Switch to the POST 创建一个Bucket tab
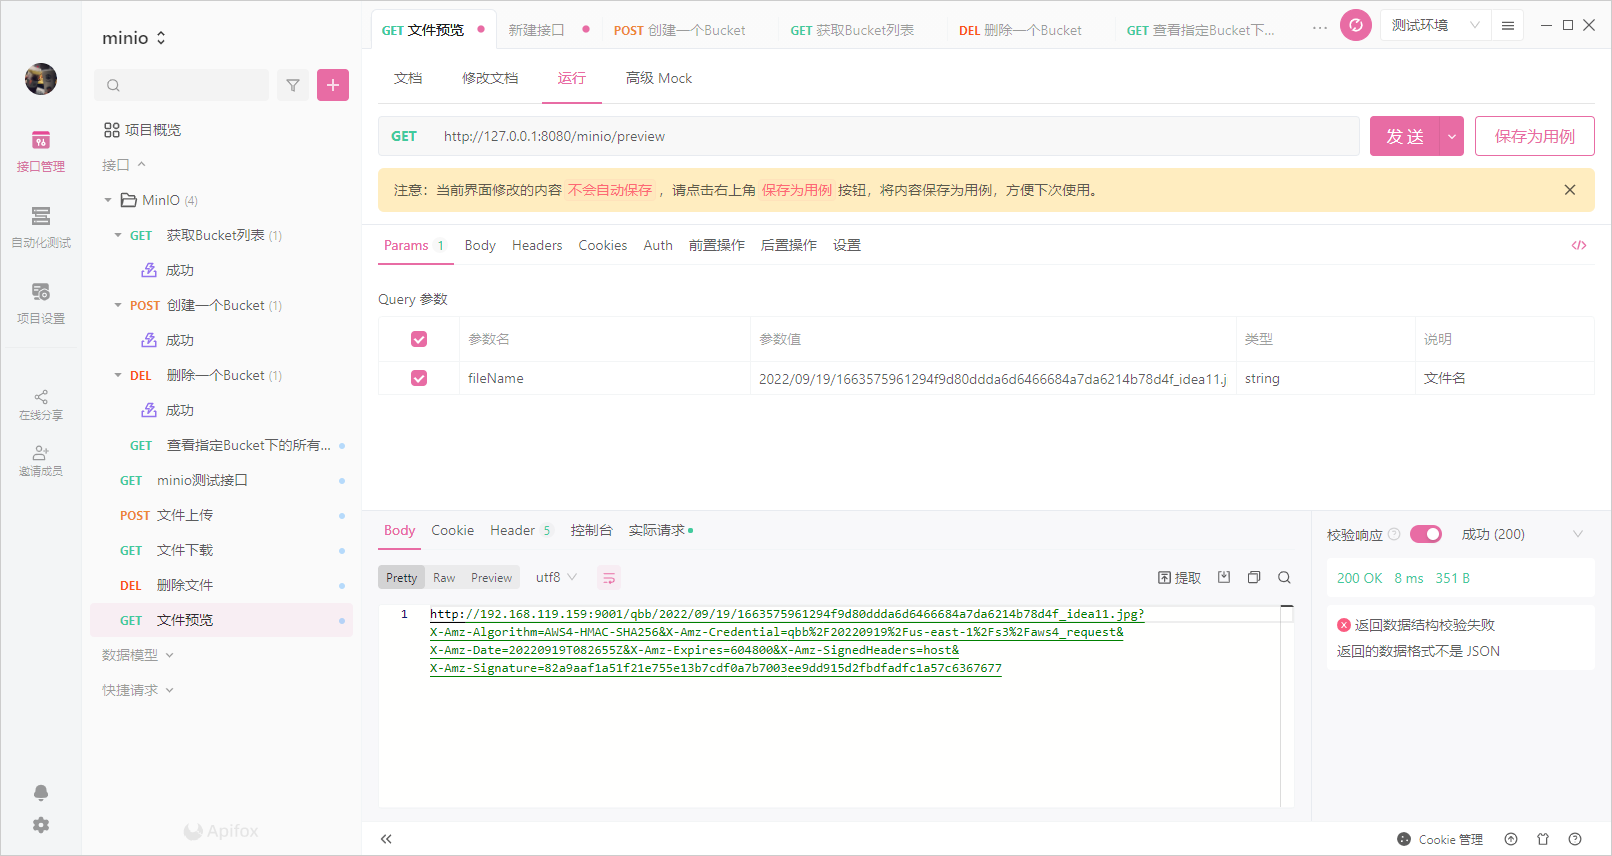The width and height of the screenshot is (1612, 856). (680, 30)
